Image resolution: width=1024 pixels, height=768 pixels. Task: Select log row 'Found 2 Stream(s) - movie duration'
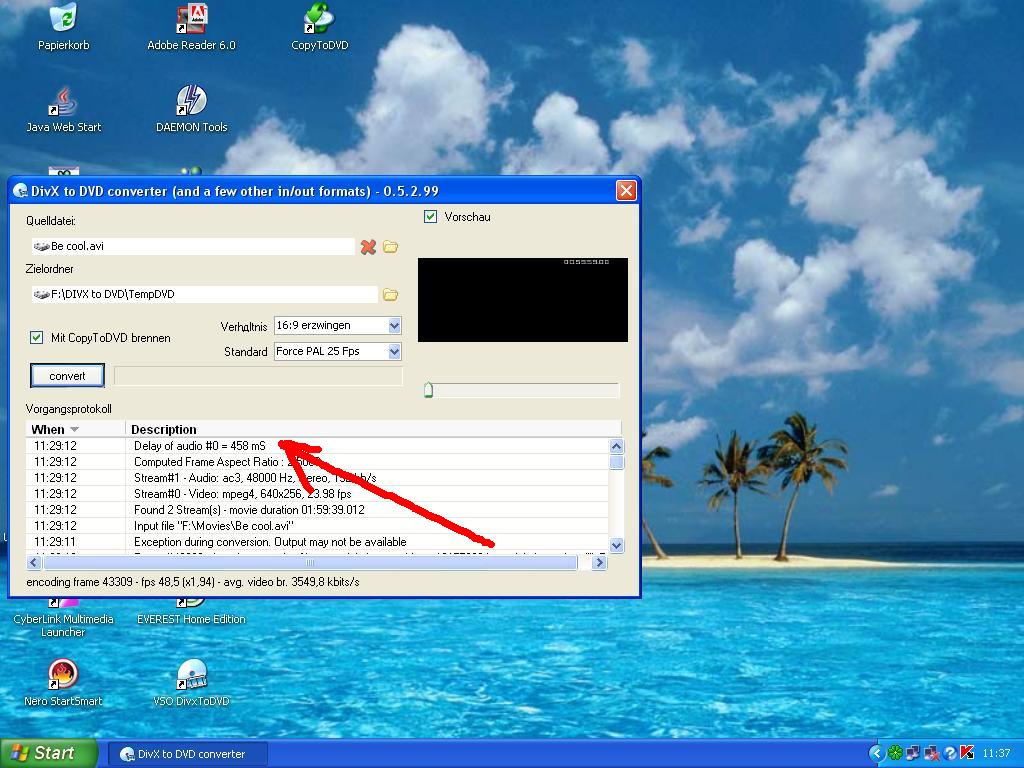pos(317,510)
